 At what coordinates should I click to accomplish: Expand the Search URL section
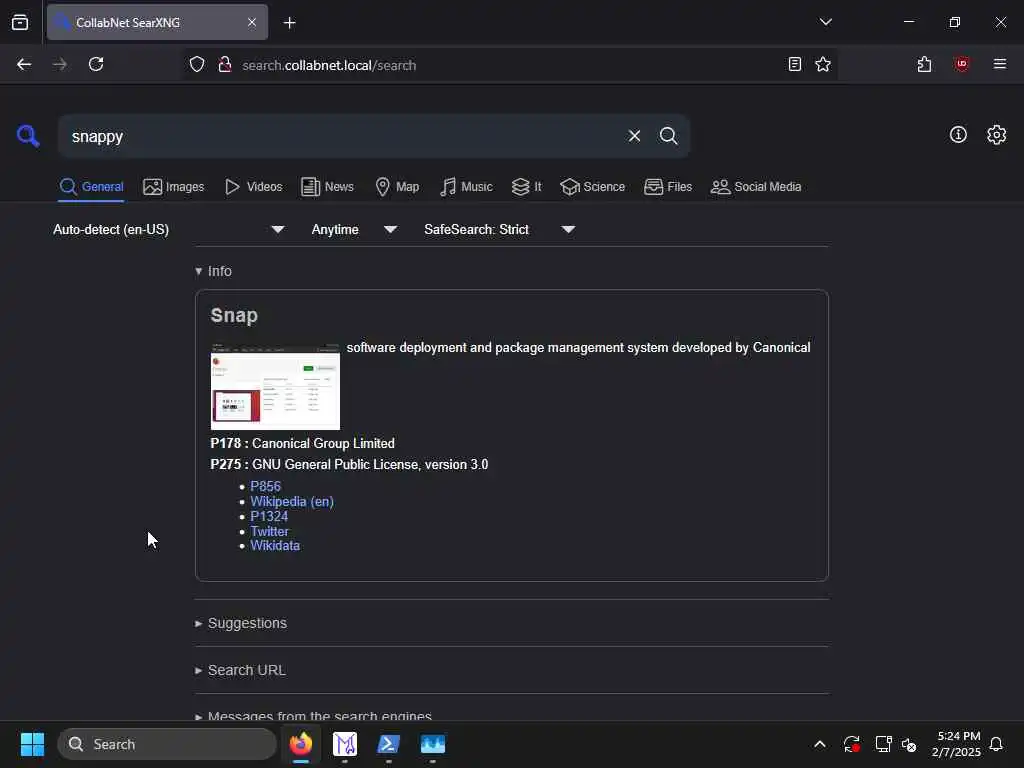(240, 670)
